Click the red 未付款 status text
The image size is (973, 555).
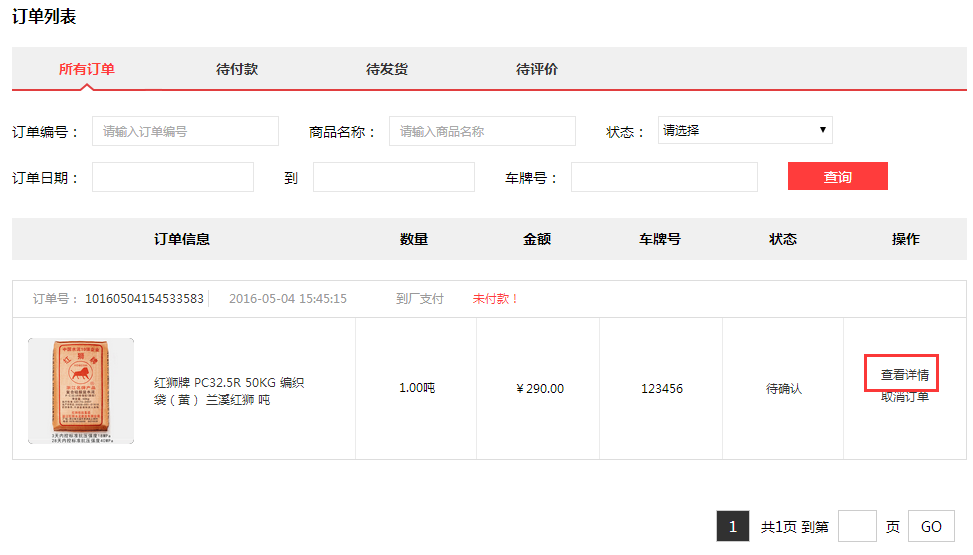click(x=496, y=299)
